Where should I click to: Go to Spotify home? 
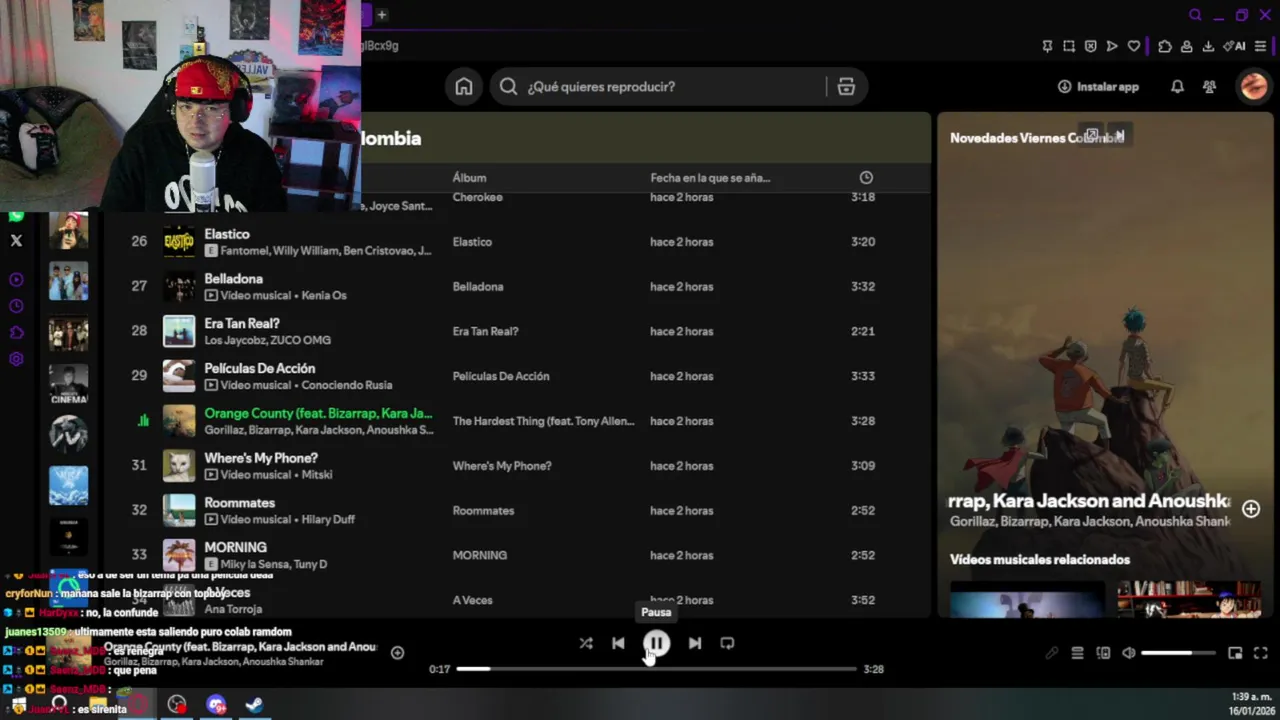pos(464,87)
